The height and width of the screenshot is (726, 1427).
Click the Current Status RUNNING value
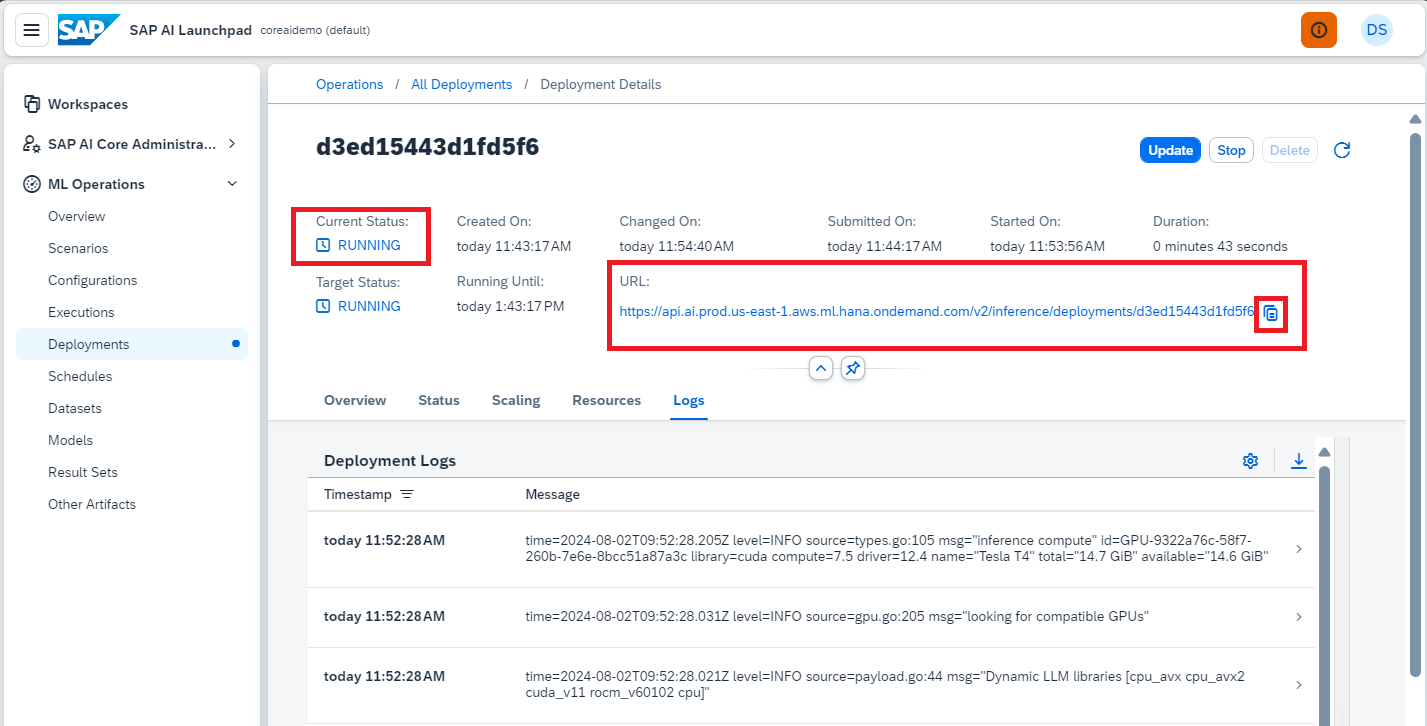(358, 245)
